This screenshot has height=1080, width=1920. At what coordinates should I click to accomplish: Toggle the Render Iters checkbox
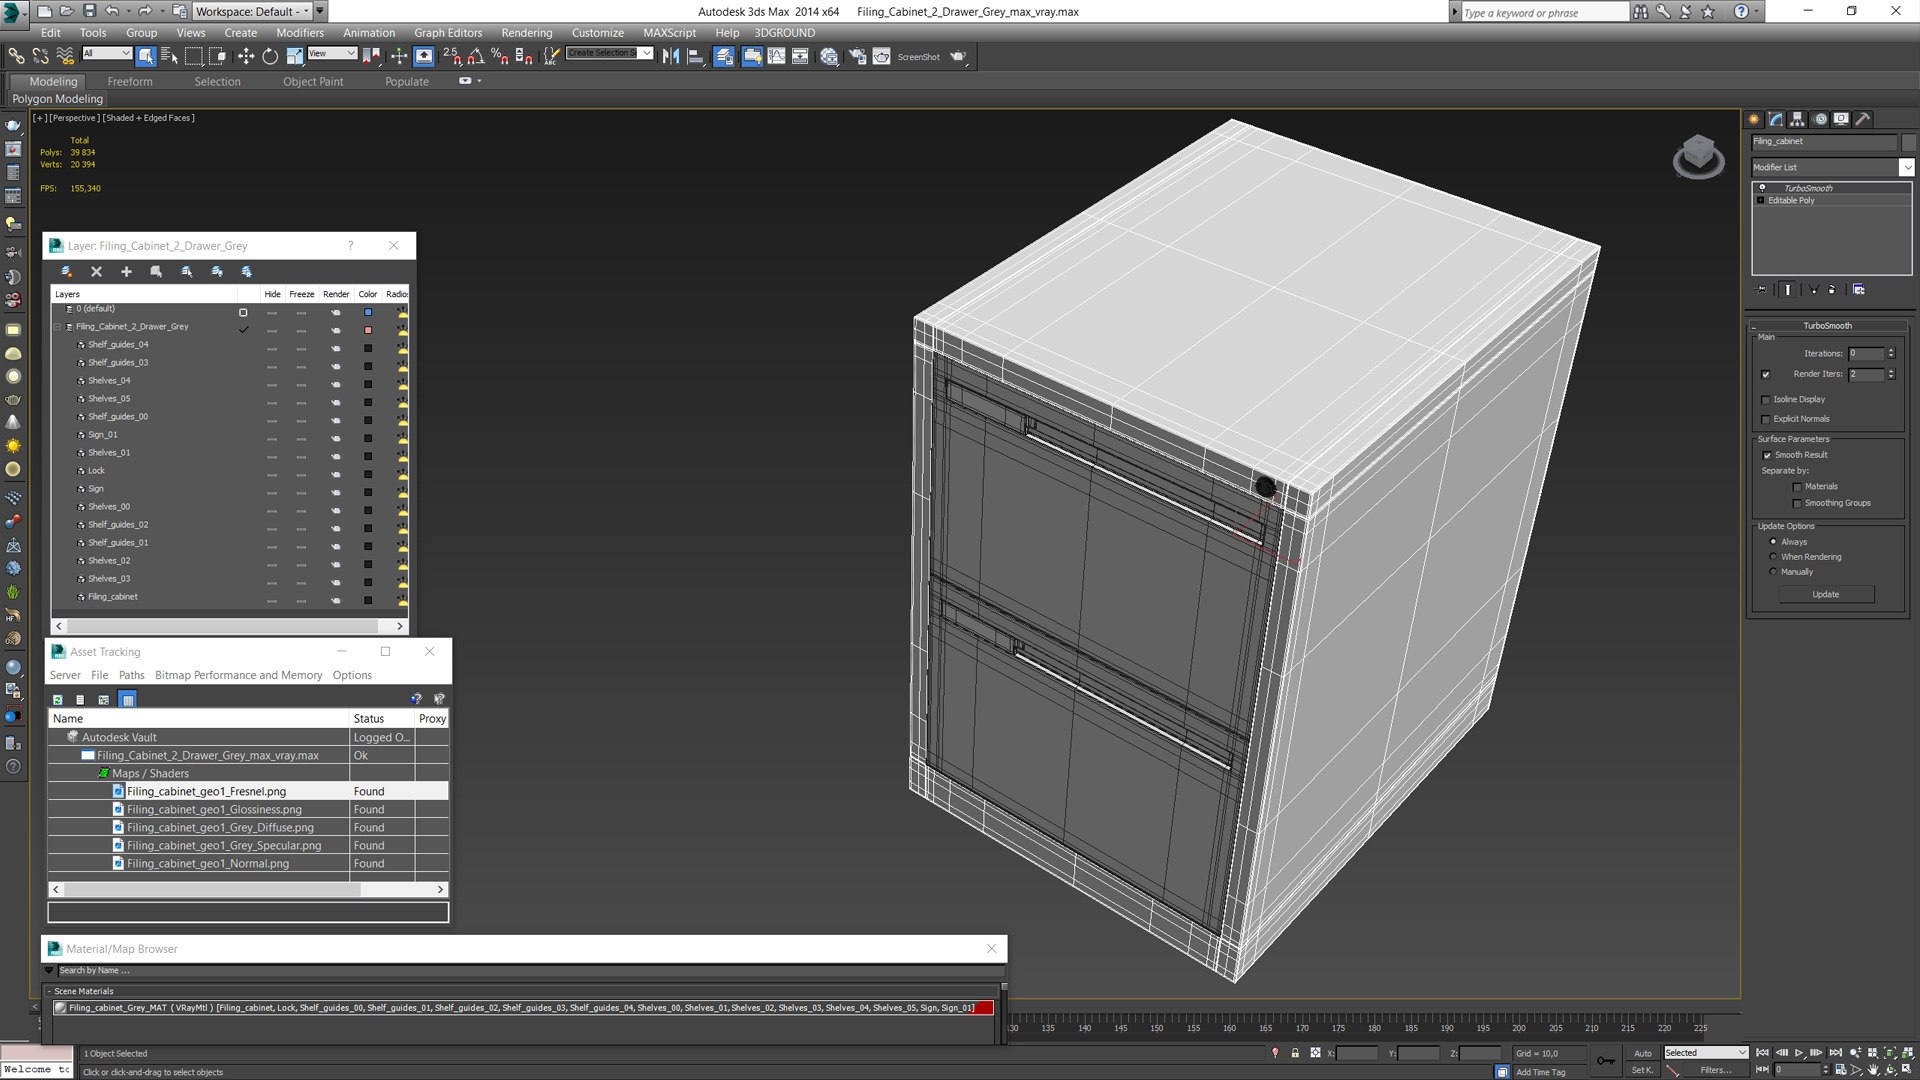point(1766,374)
